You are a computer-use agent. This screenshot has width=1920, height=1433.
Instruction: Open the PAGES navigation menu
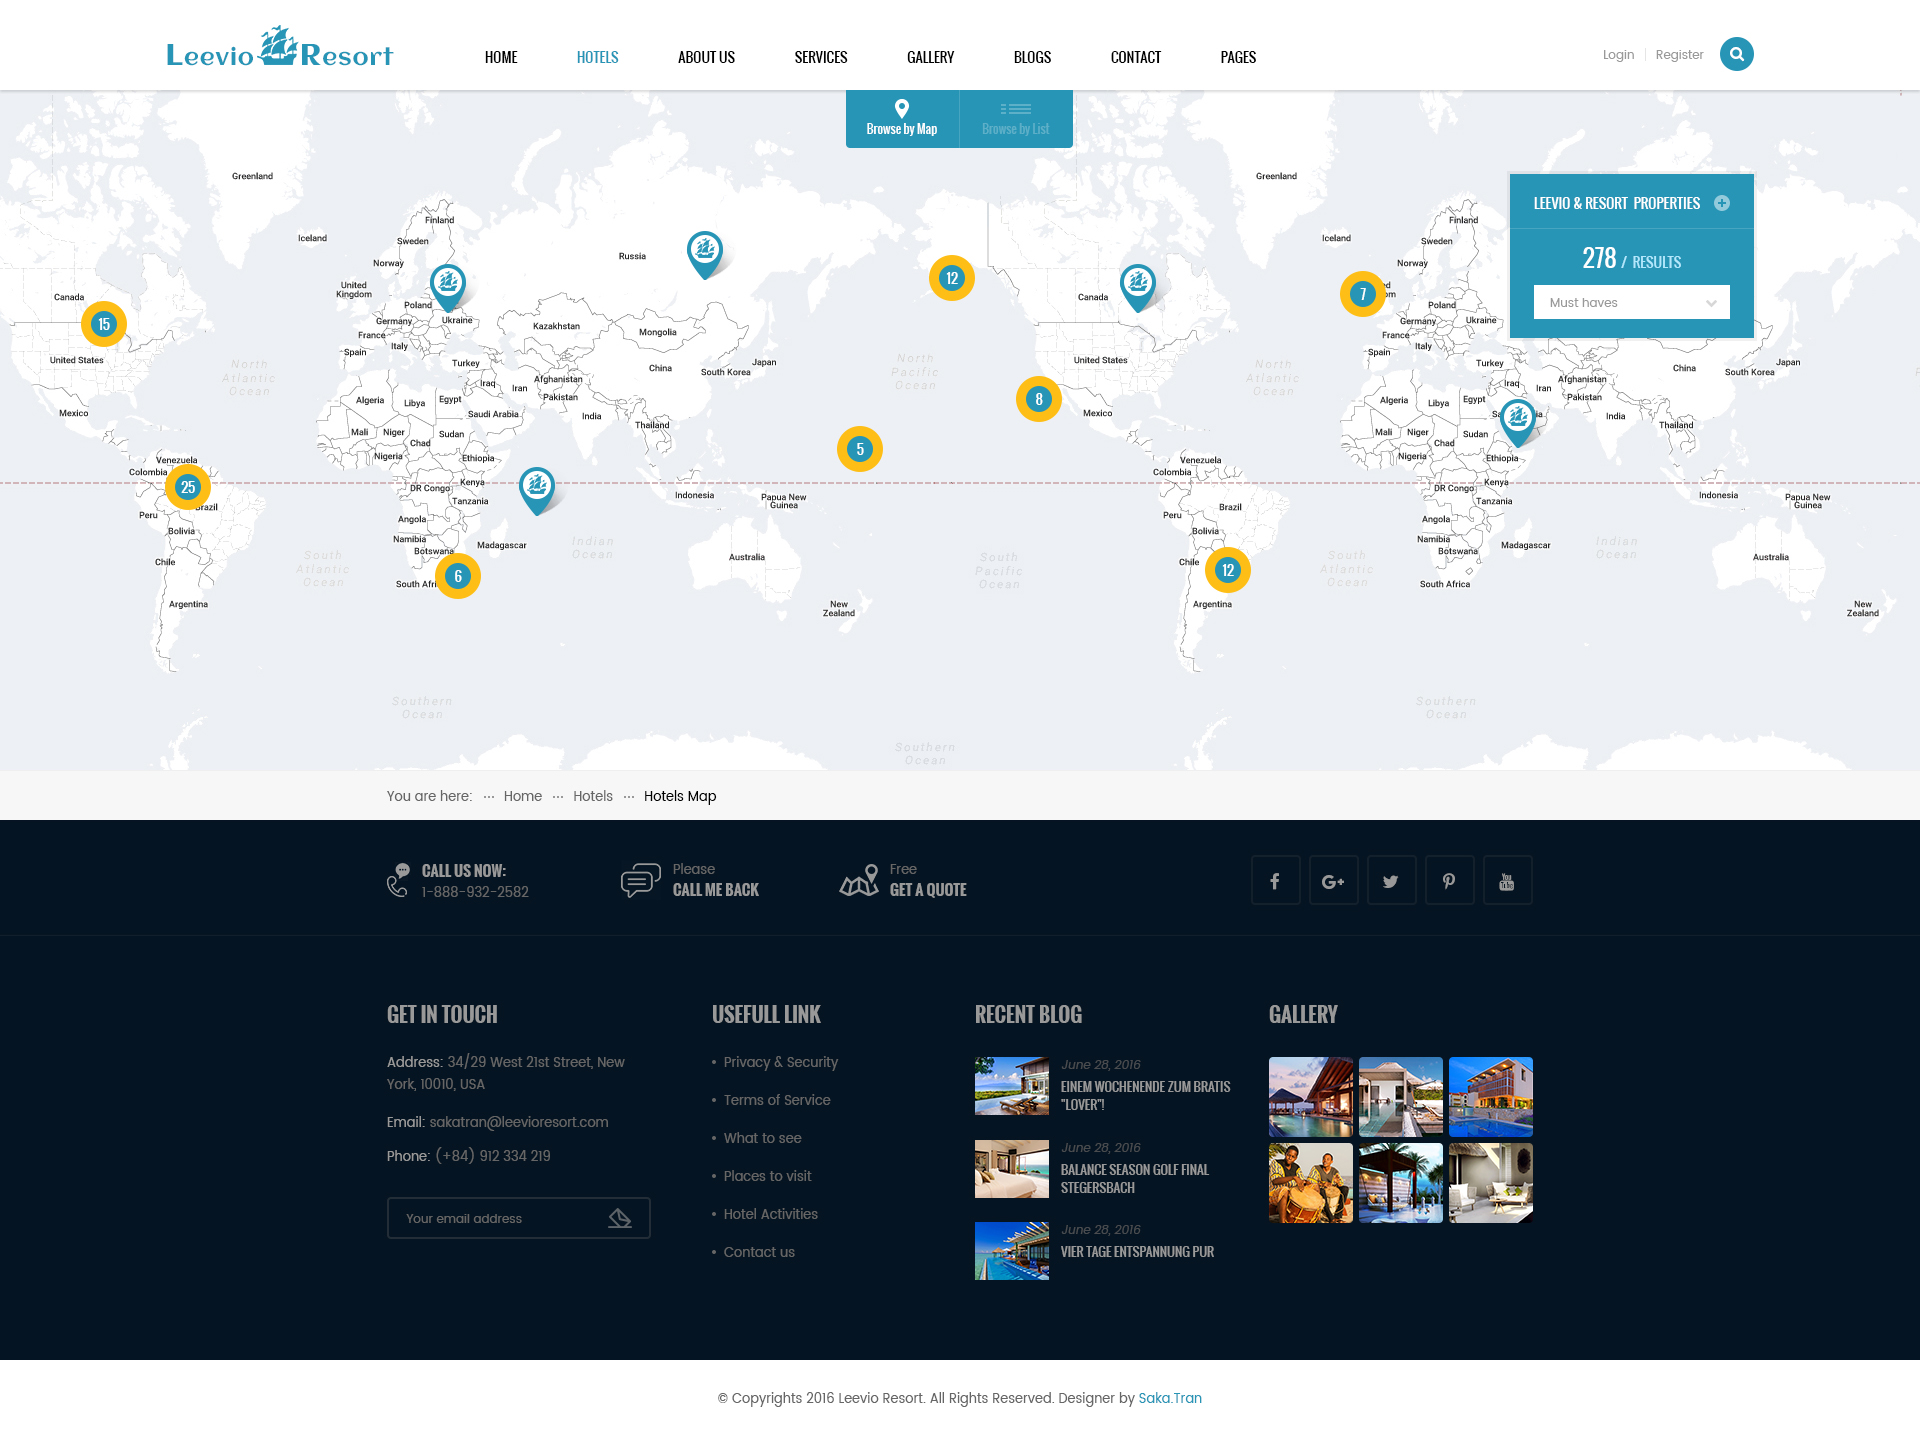pyautogui.click(x=1238, y=58)
